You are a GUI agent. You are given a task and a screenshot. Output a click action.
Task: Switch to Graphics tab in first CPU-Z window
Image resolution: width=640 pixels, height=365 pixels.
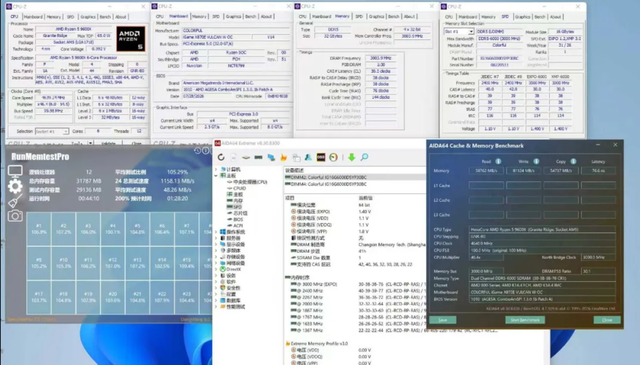[88, 17]
